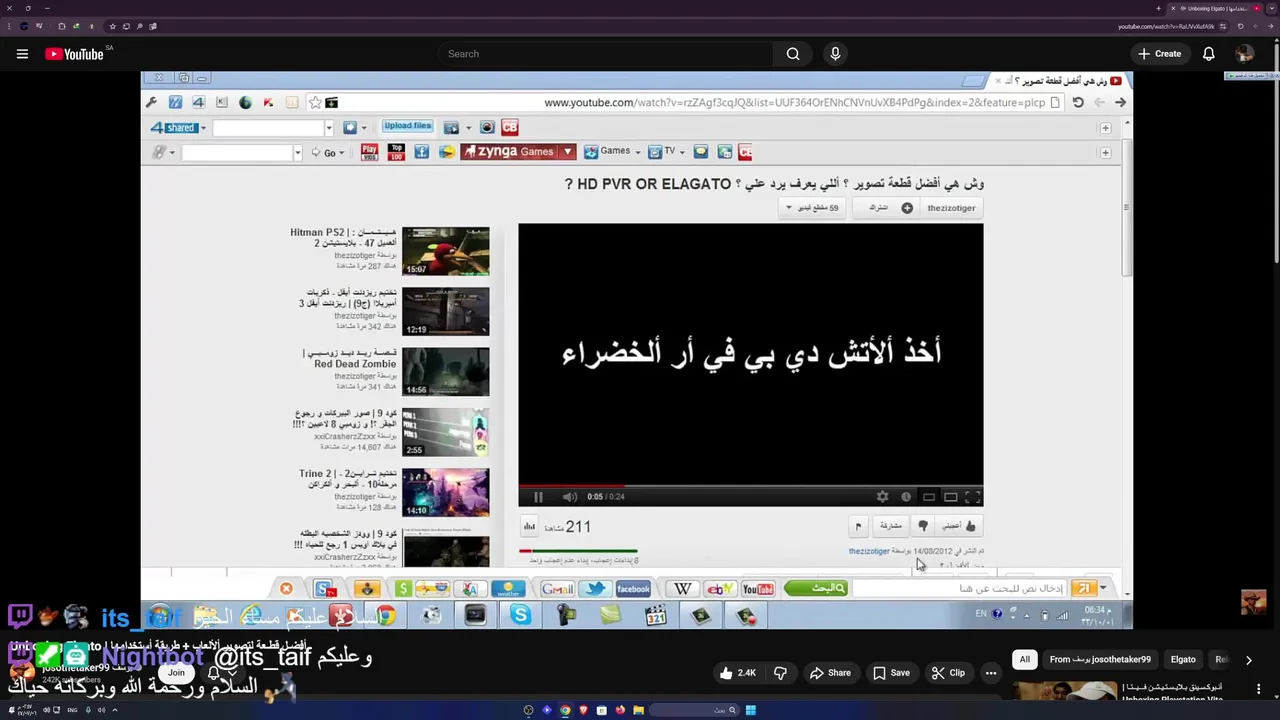Click the camera icon on the 4shared toolbar
Screen dimensions: 1280x720
[487, 127]
